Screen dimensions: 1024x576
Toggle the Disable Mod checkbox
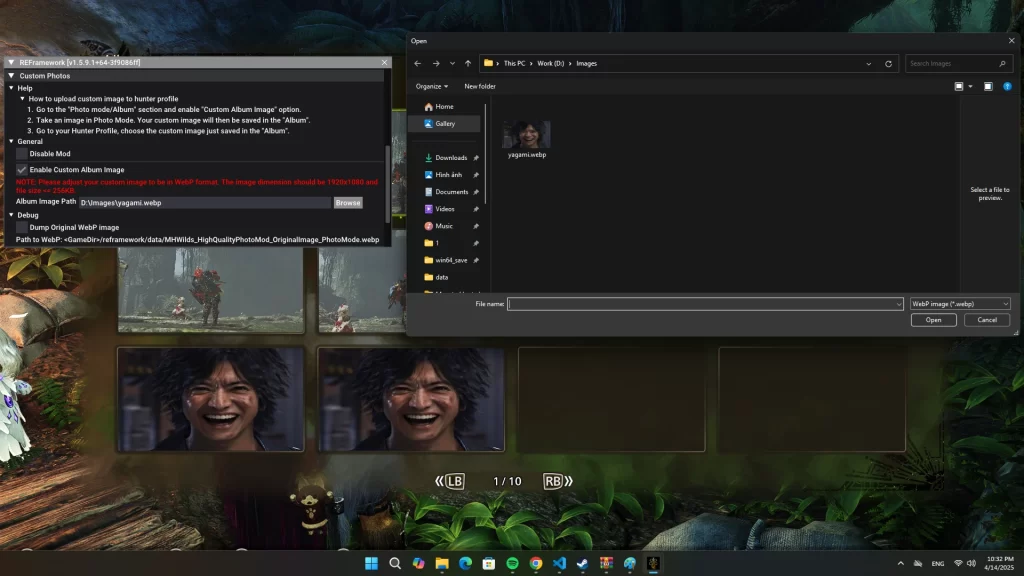[22, 154]
